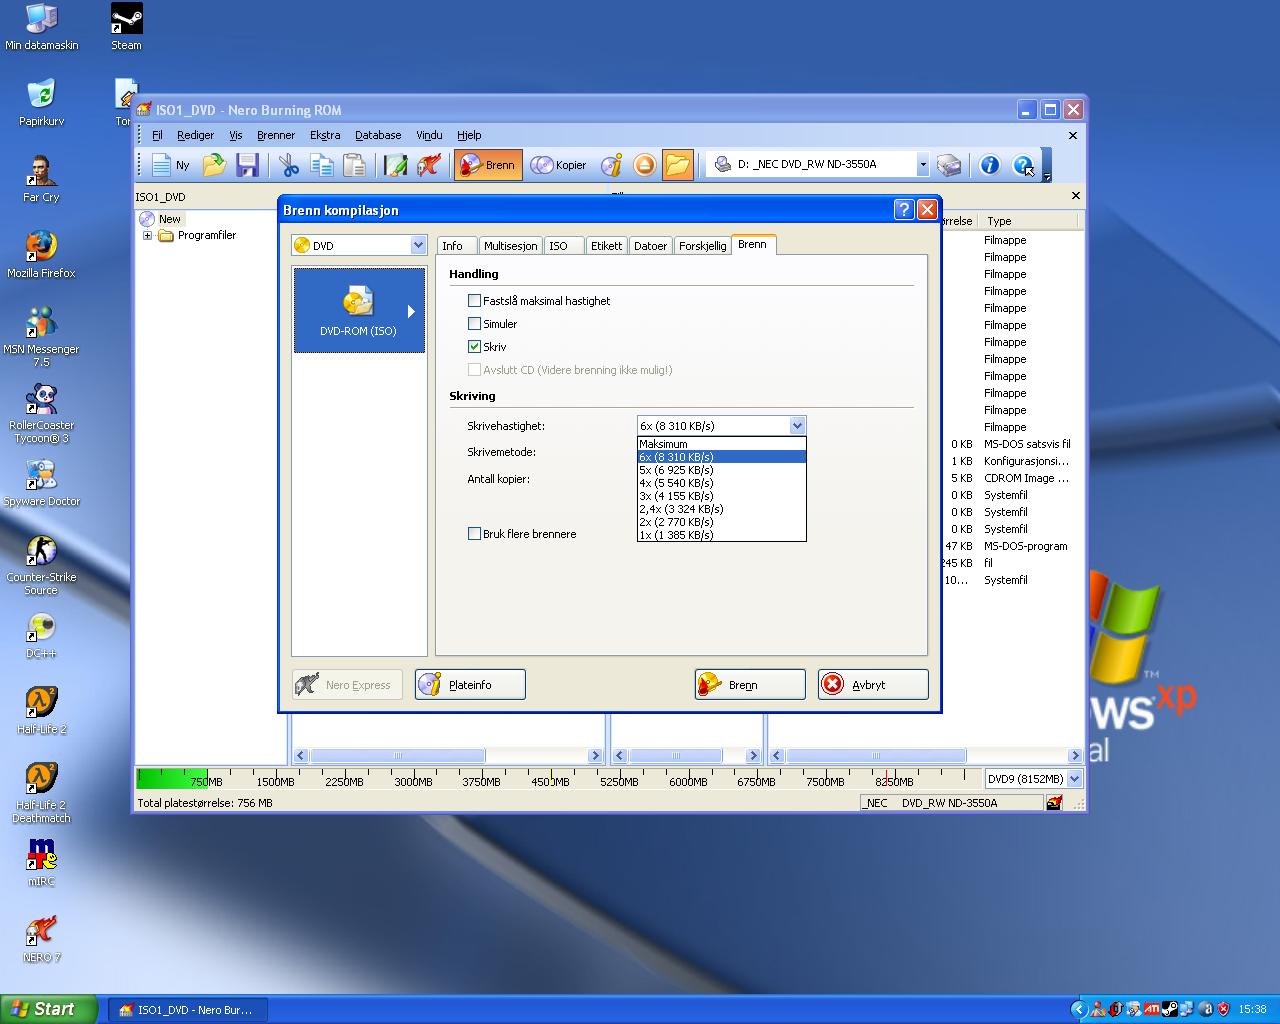This screenshot has width=1280, height=1024.
Task: Open the Brenner menu
Action: (x=275, y=135)
